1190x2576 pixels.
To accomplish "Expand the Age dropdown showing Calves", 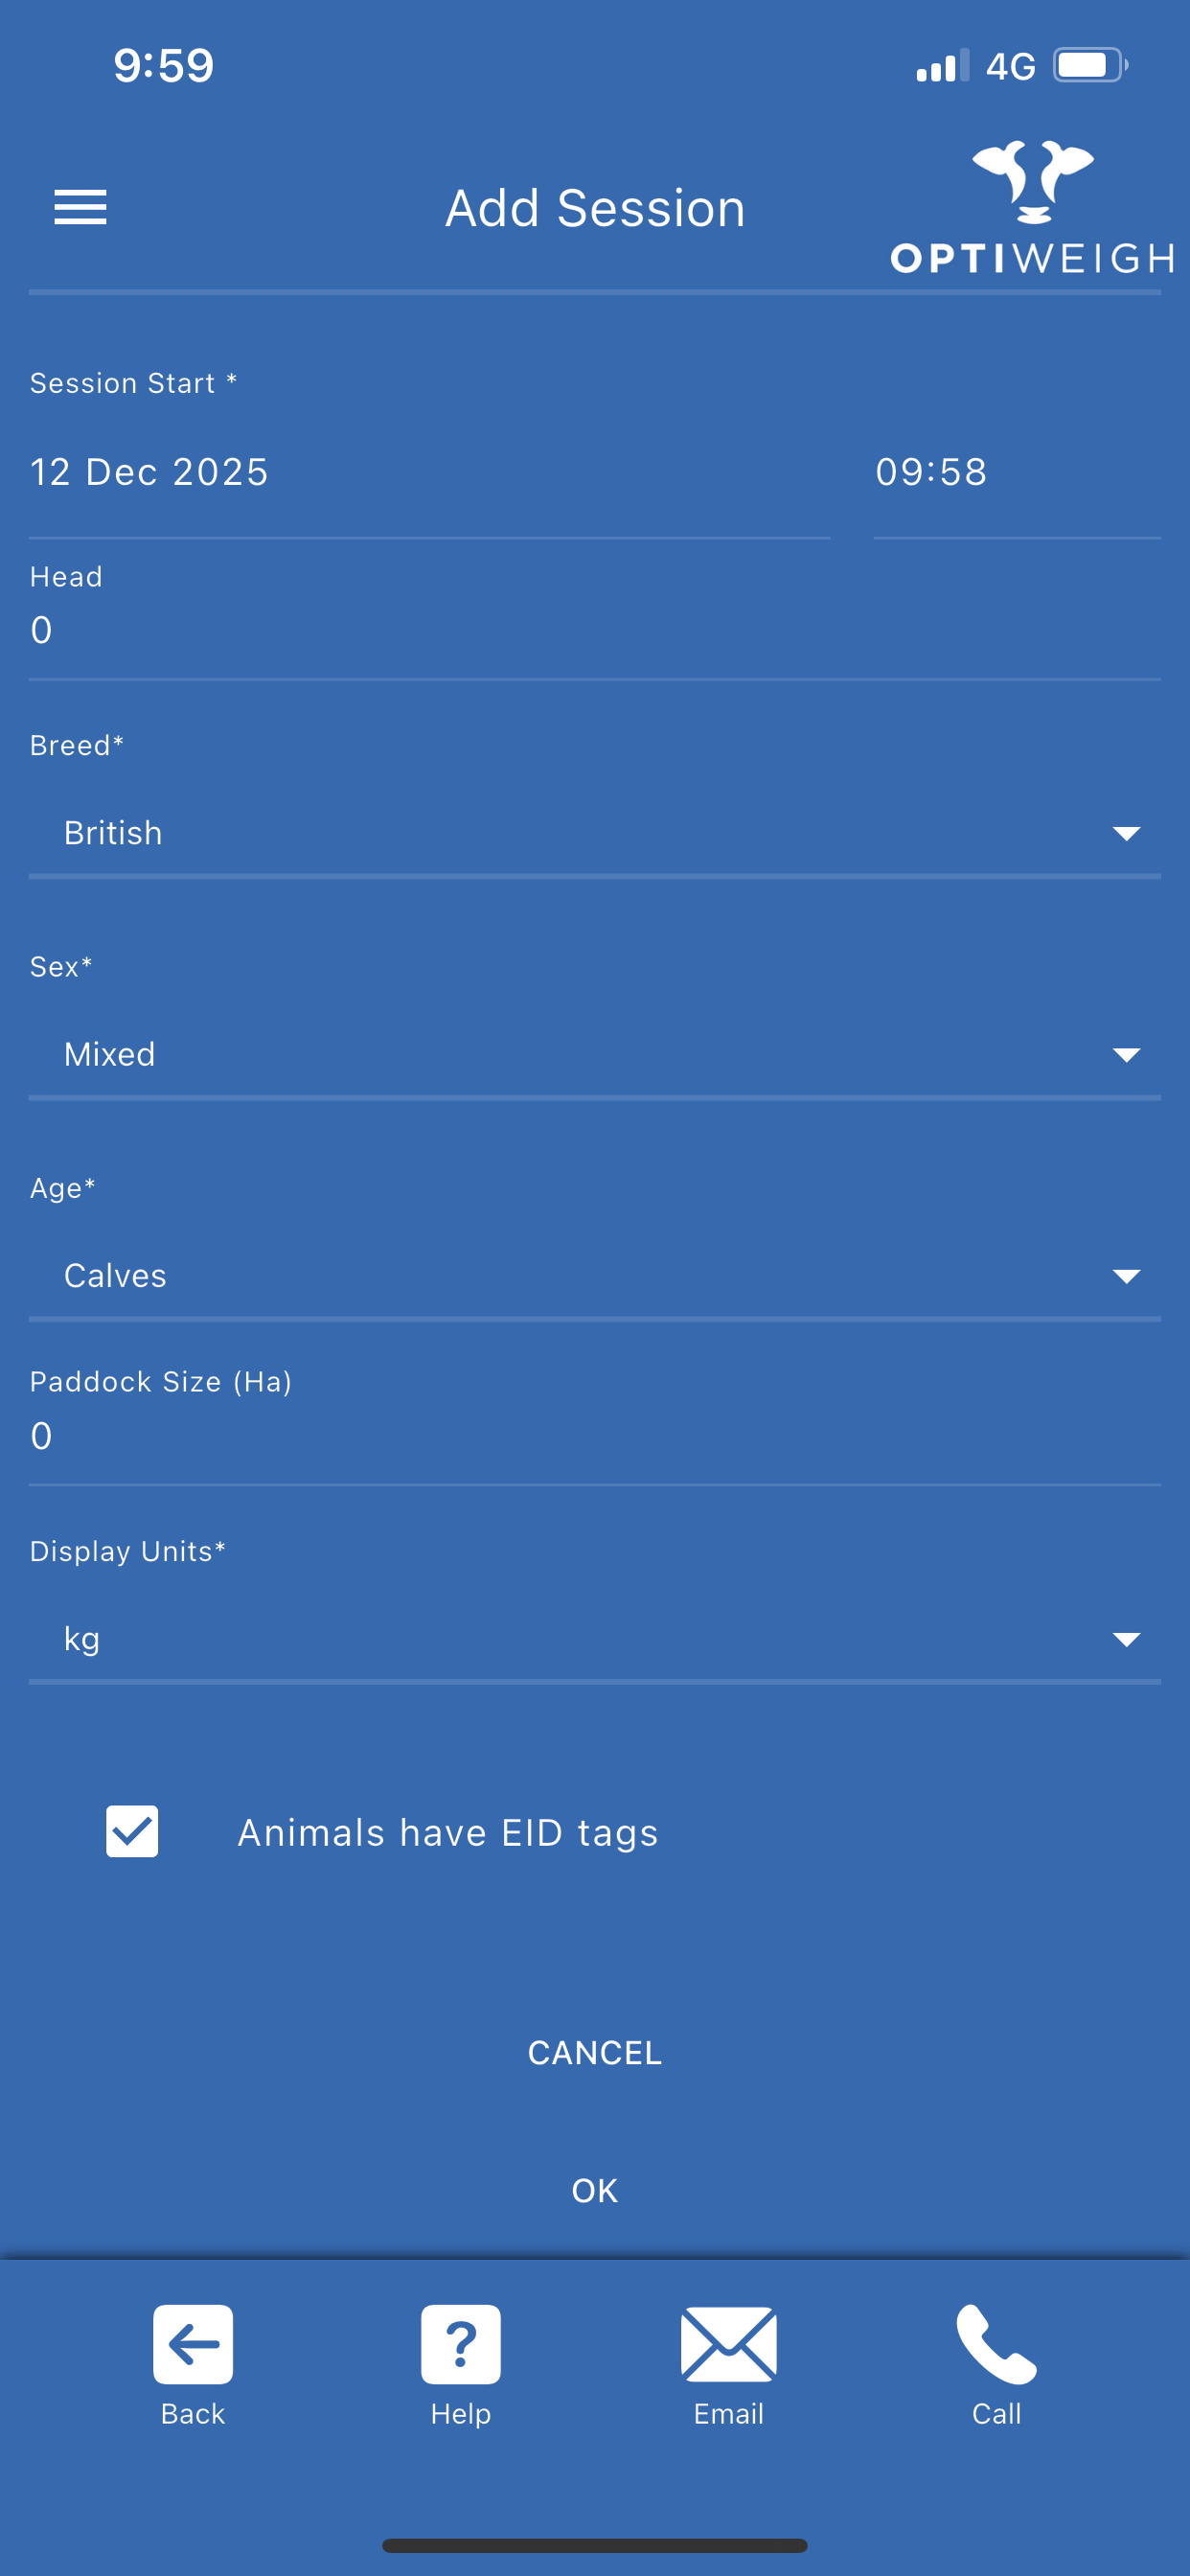I will coord(594,1275).
